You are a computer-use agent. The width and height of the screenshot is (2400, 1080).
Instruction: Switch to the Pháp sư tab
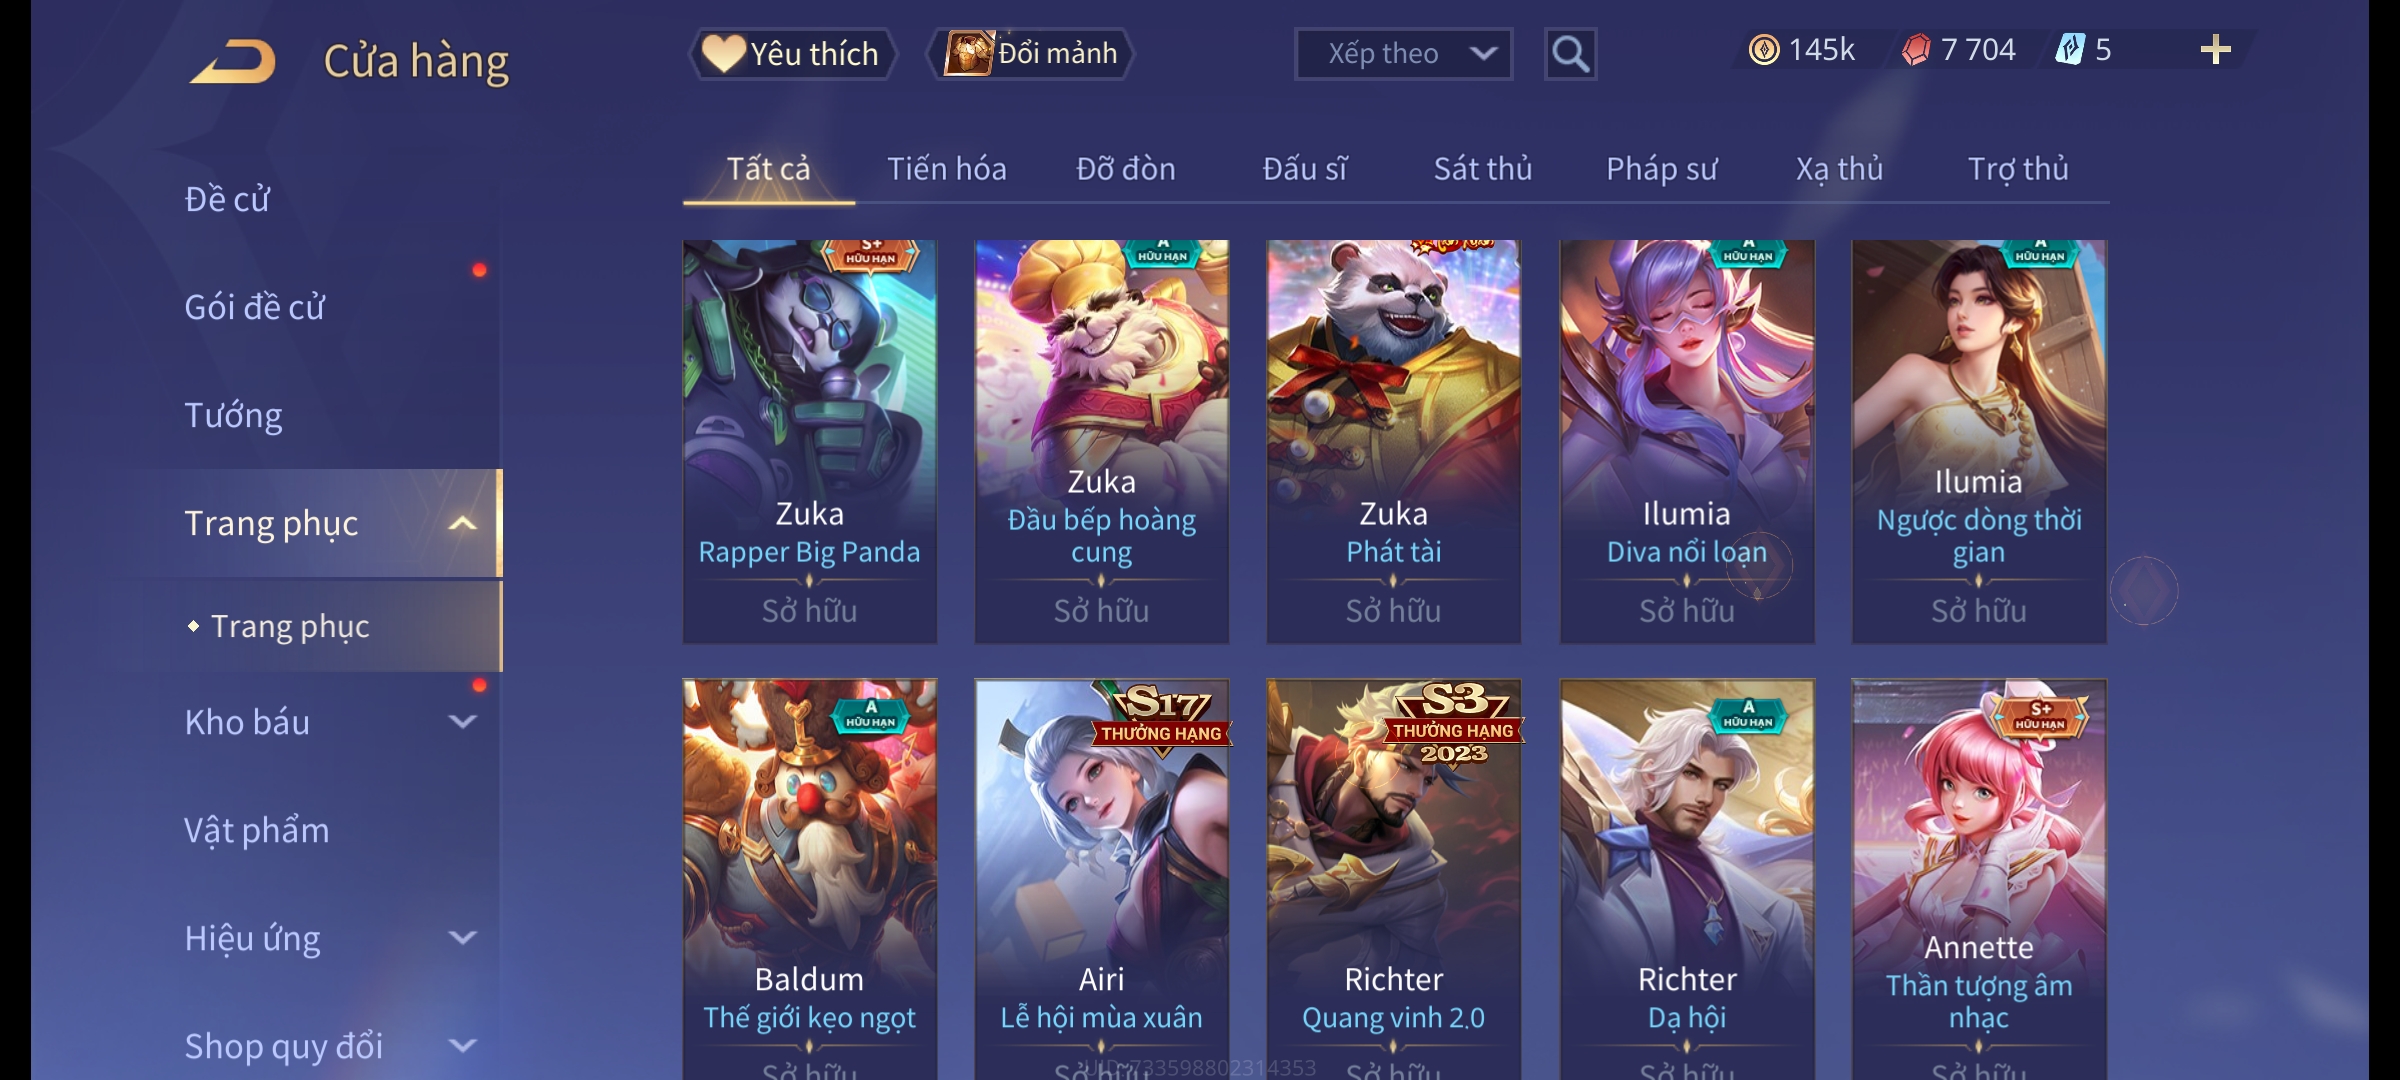click(x=1661, y=169)
